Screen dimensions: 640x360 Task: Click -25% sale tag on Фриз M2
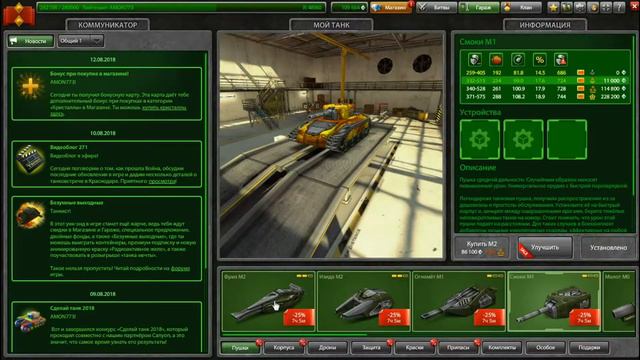click(x=299, y=318)
